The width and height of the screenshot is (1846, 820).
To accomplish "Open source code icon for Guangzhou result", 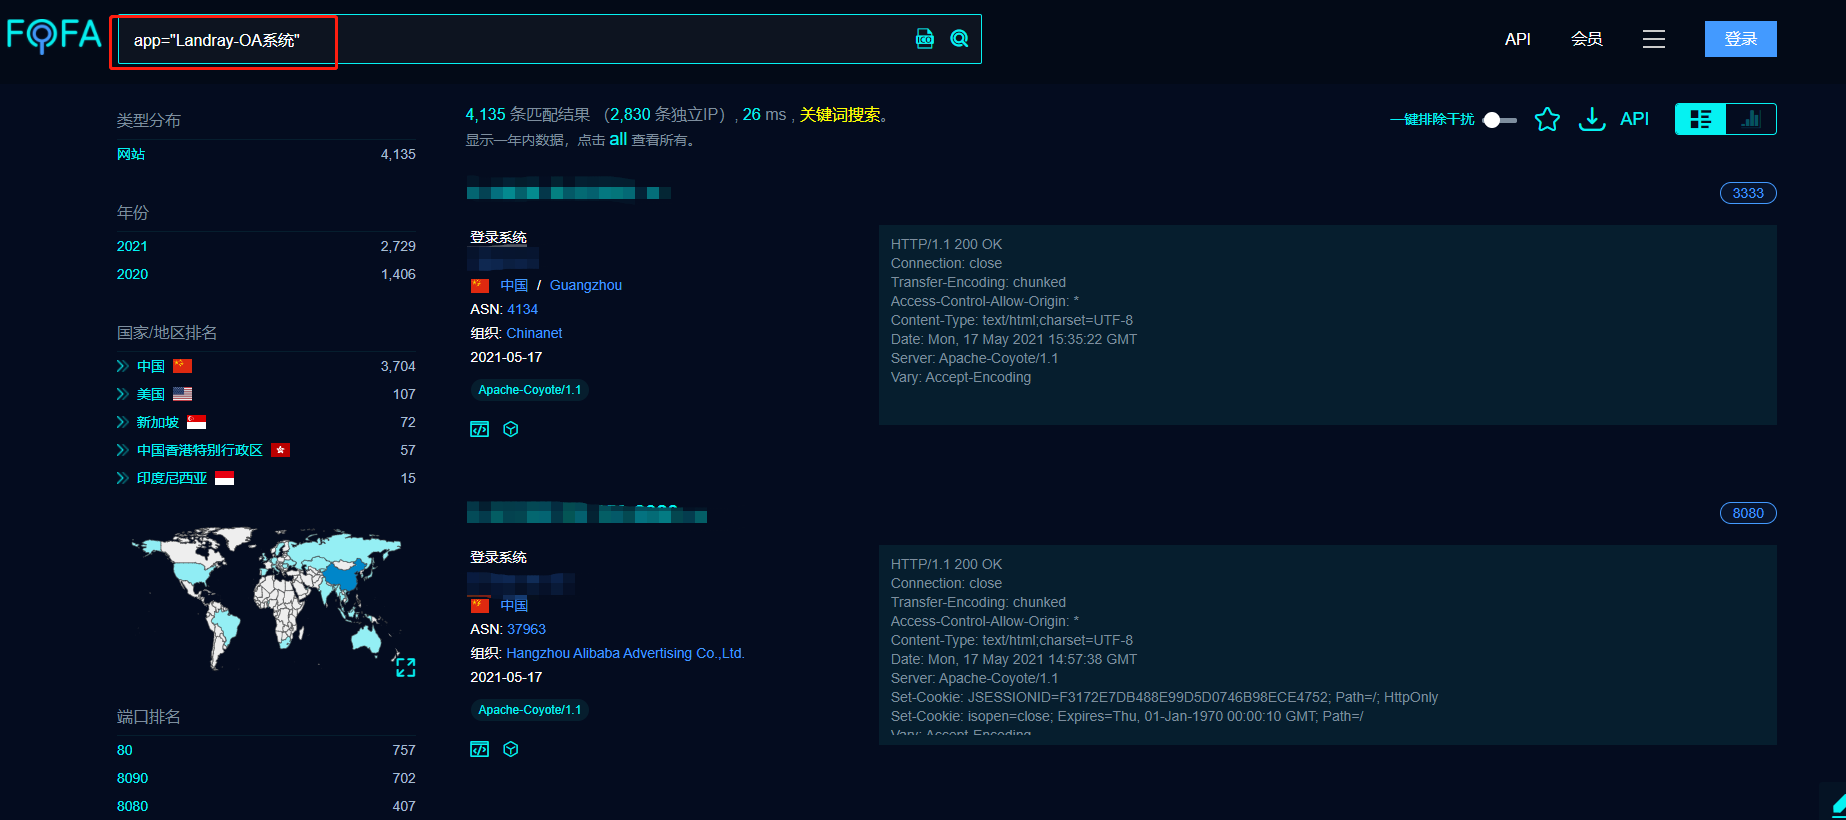I will tap(480, 429).
